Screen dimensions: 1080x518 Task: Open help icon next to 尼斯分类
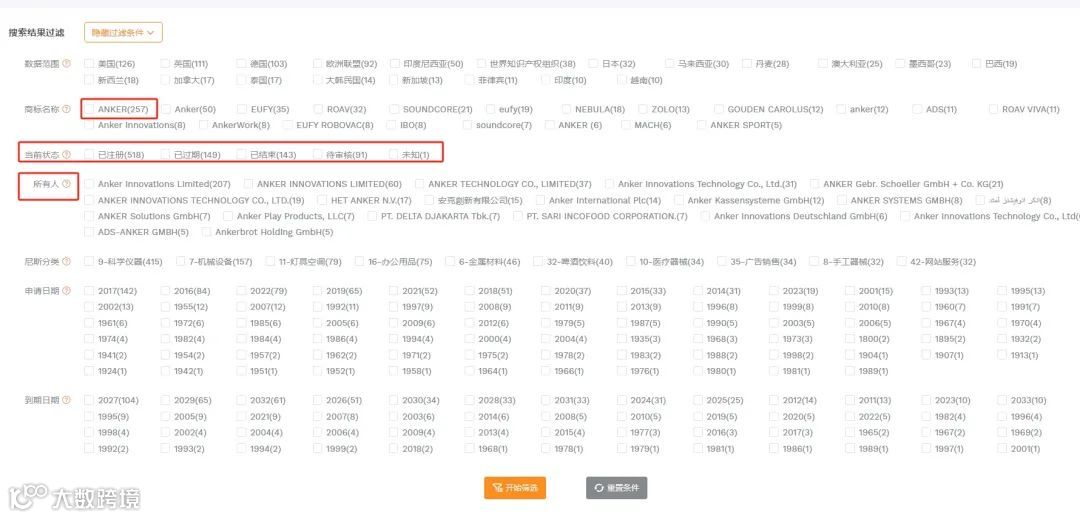tap(67, 262)
